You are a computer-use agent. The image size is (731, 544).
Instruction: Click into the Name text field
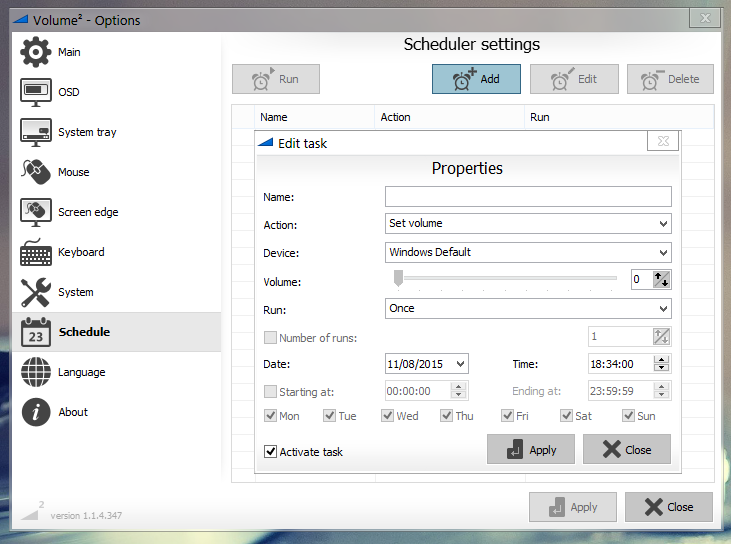point(528,197)
